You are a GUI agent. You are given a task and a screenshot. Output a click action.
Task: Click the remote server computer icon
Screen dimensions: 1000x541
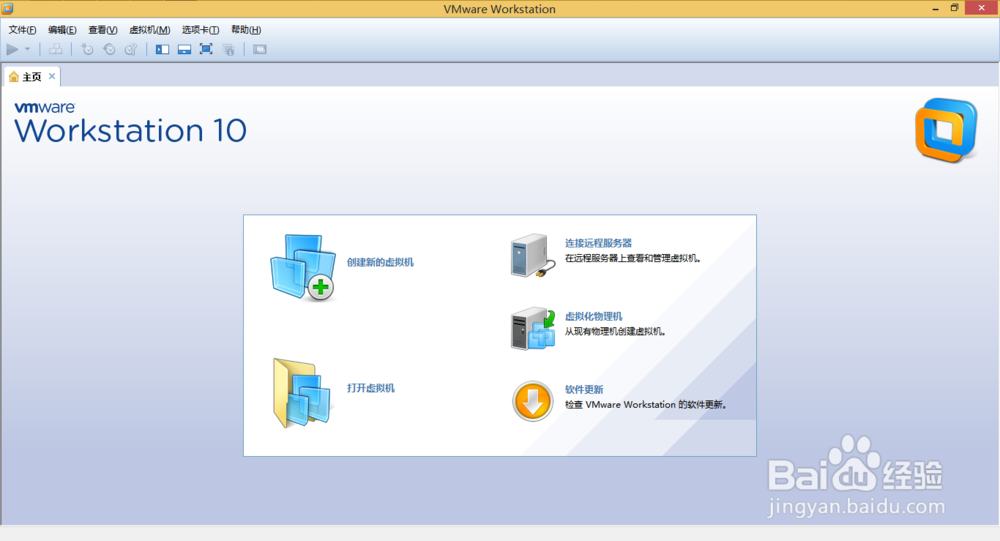[x=533, y=255]
